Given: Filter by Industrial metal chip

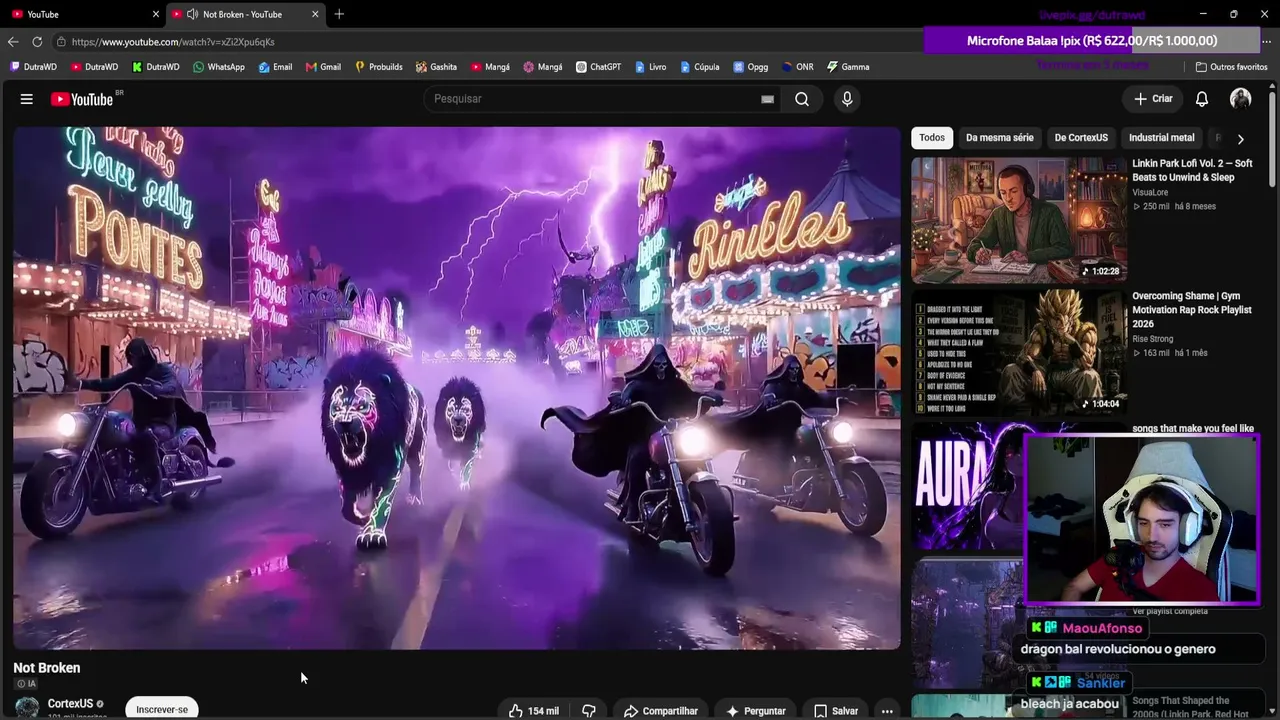Looking at the screenshot, I should click(x=1161, y=138).
